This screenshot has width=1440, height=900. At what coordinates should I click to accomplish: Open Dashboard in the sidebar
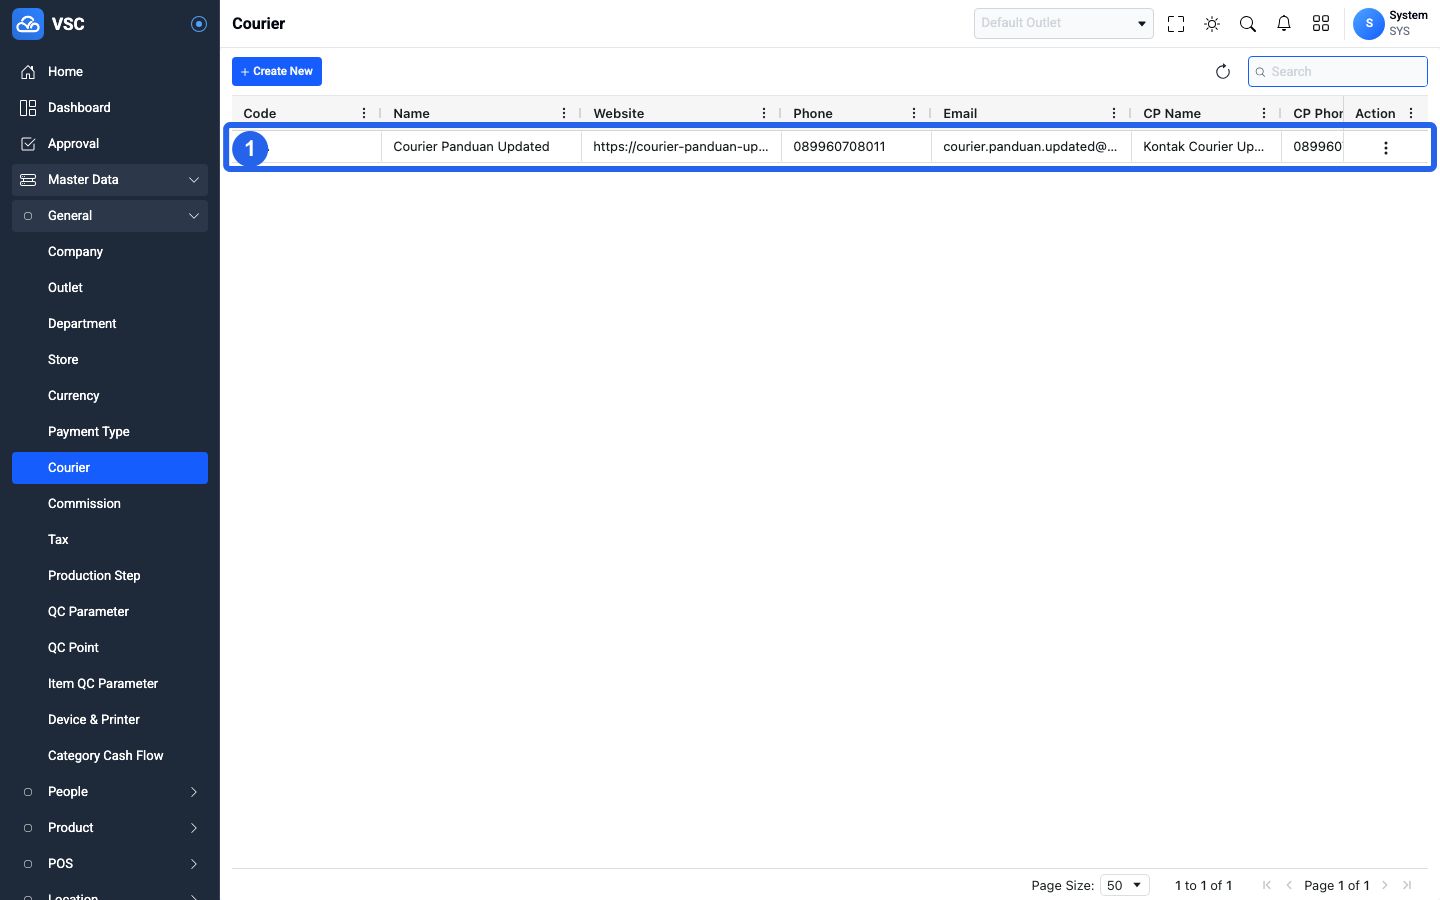coord(110,108)
